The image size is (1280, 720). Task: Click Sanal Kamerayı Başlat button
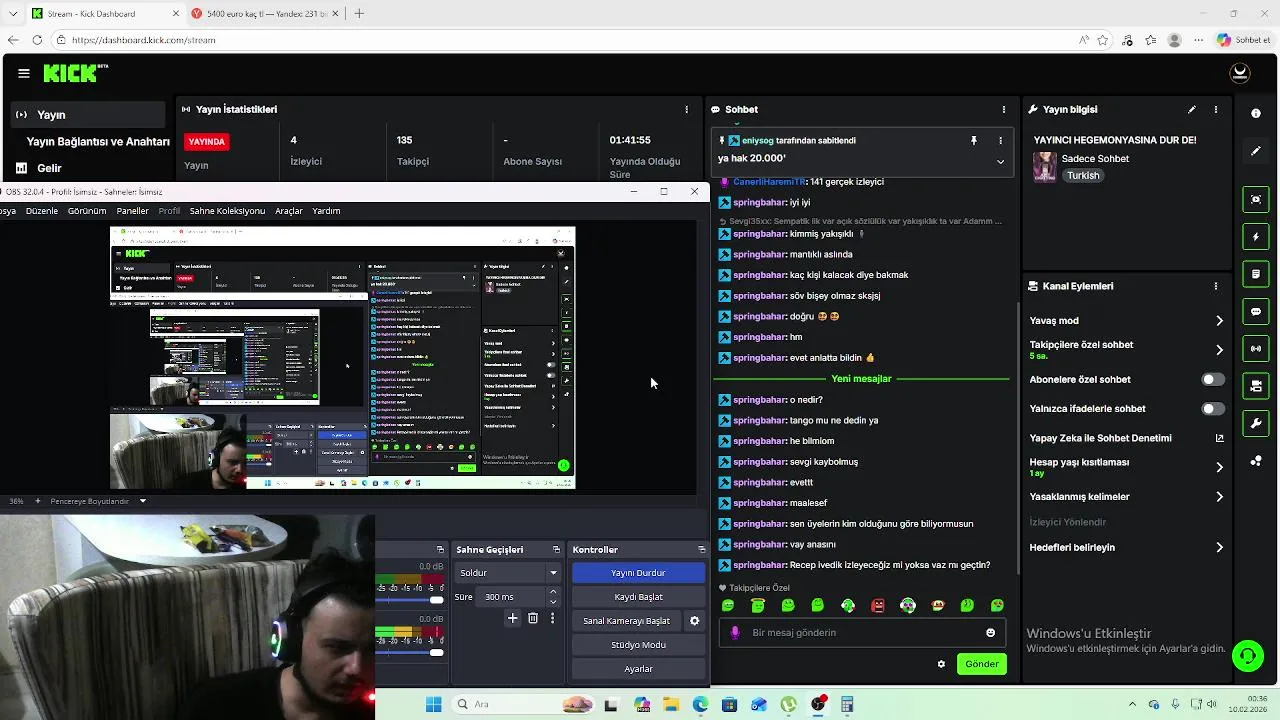626,621
